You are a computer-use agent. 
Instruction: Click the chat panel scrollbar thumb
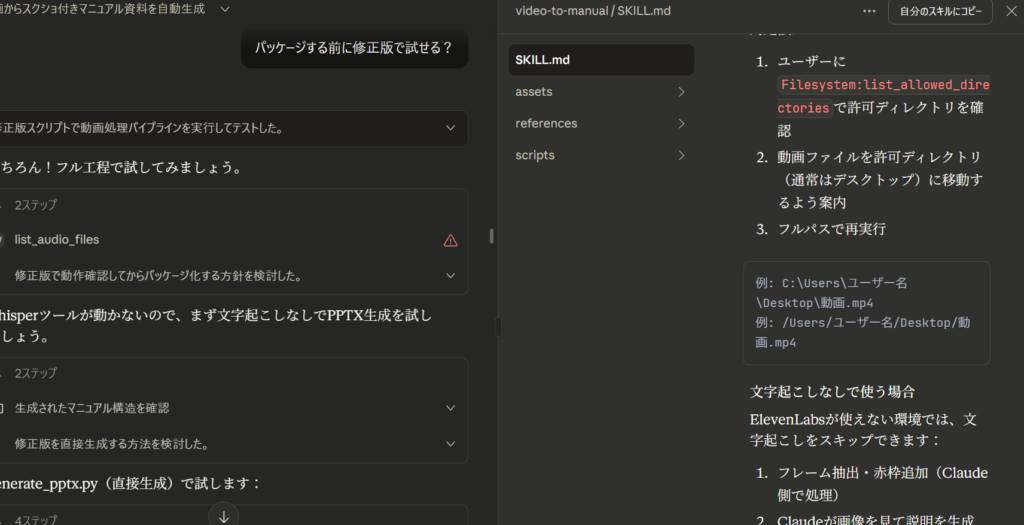490,236
